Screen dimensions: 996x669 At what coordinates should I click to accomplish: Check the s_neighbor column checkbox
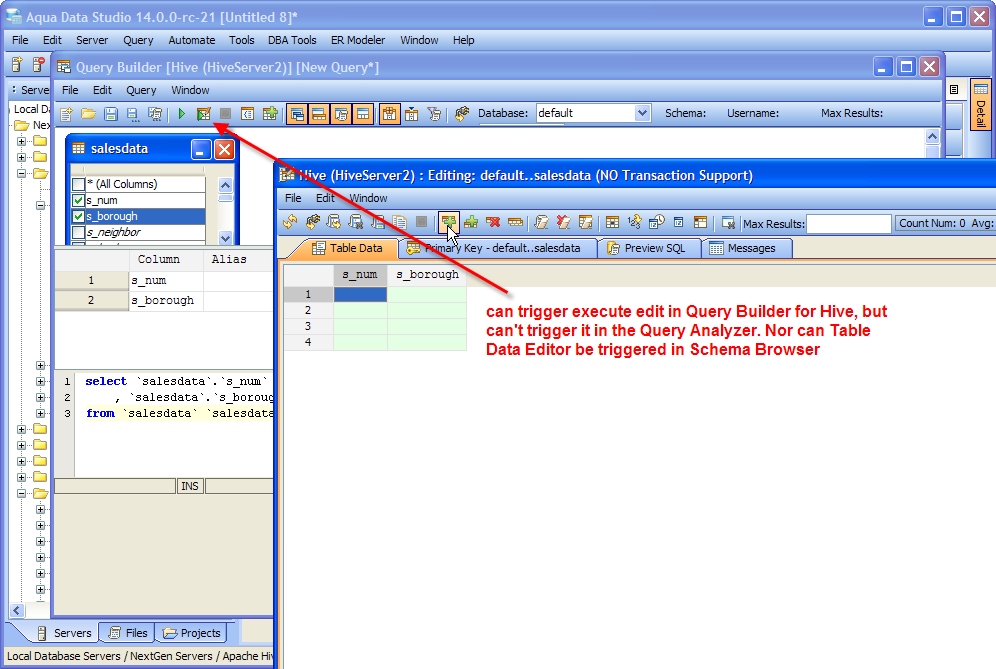coord(79,232)
